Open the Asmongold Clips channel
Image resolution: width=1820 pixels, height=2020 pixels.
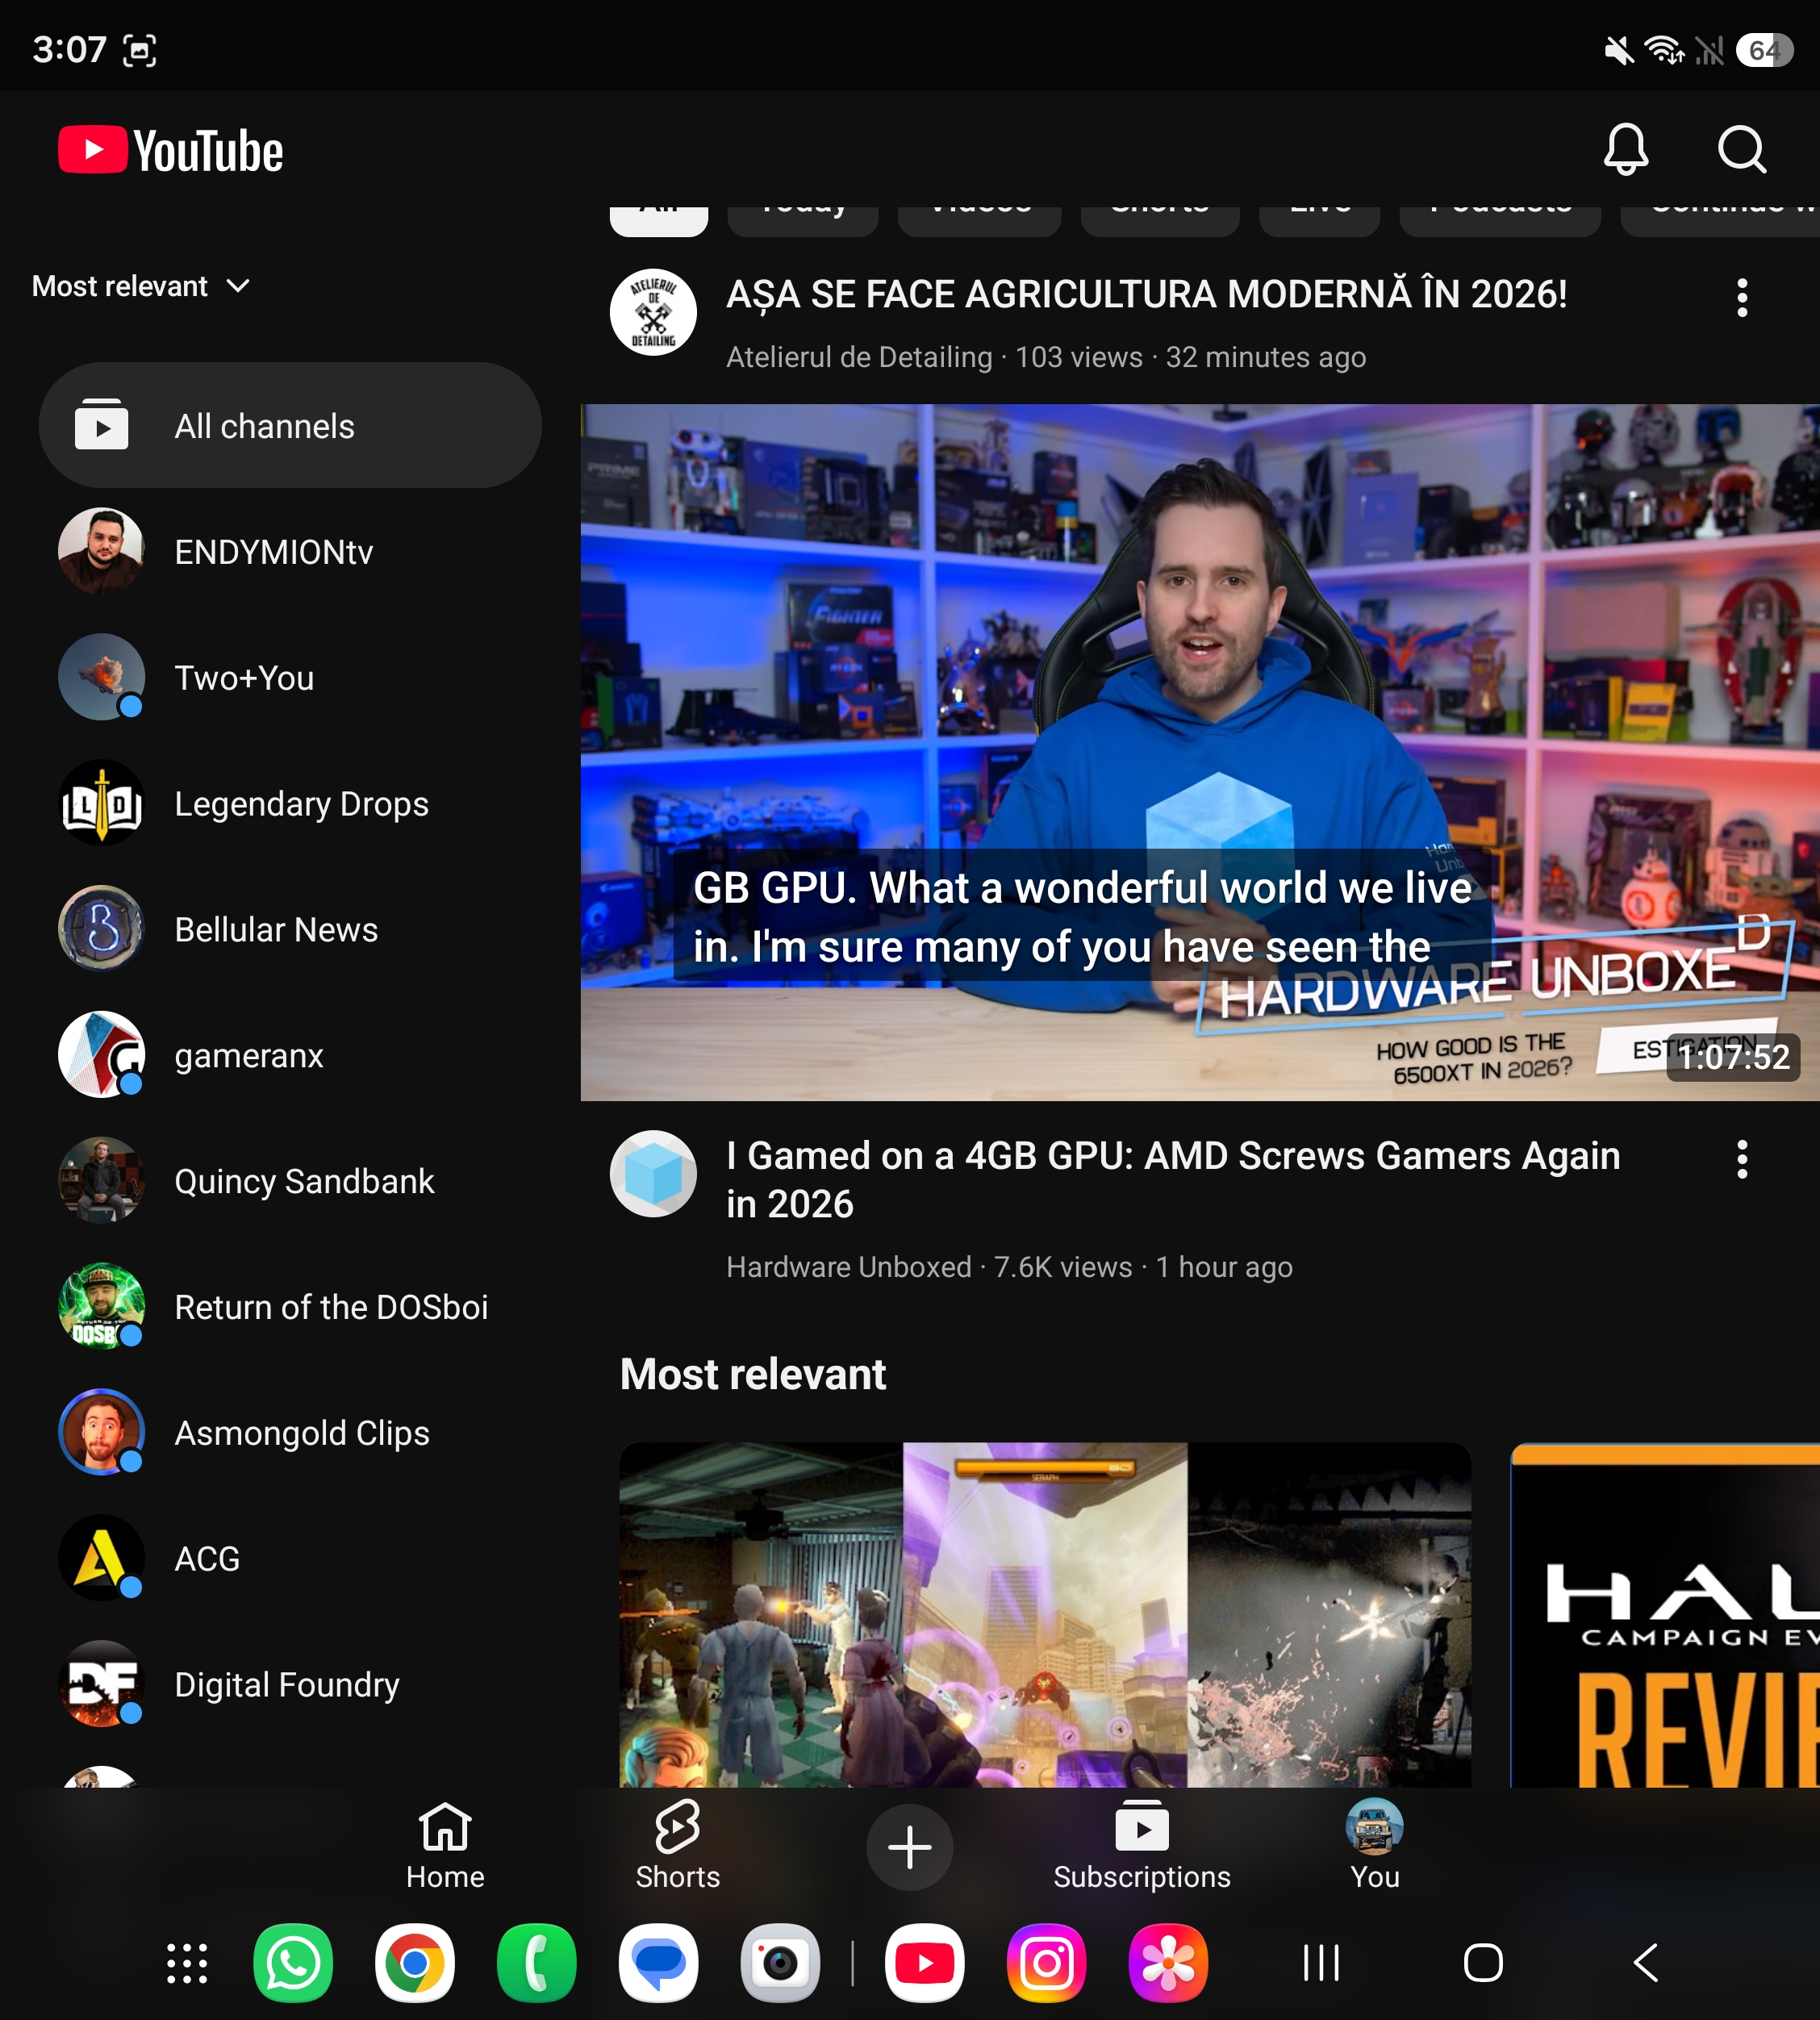(290, 1433)
